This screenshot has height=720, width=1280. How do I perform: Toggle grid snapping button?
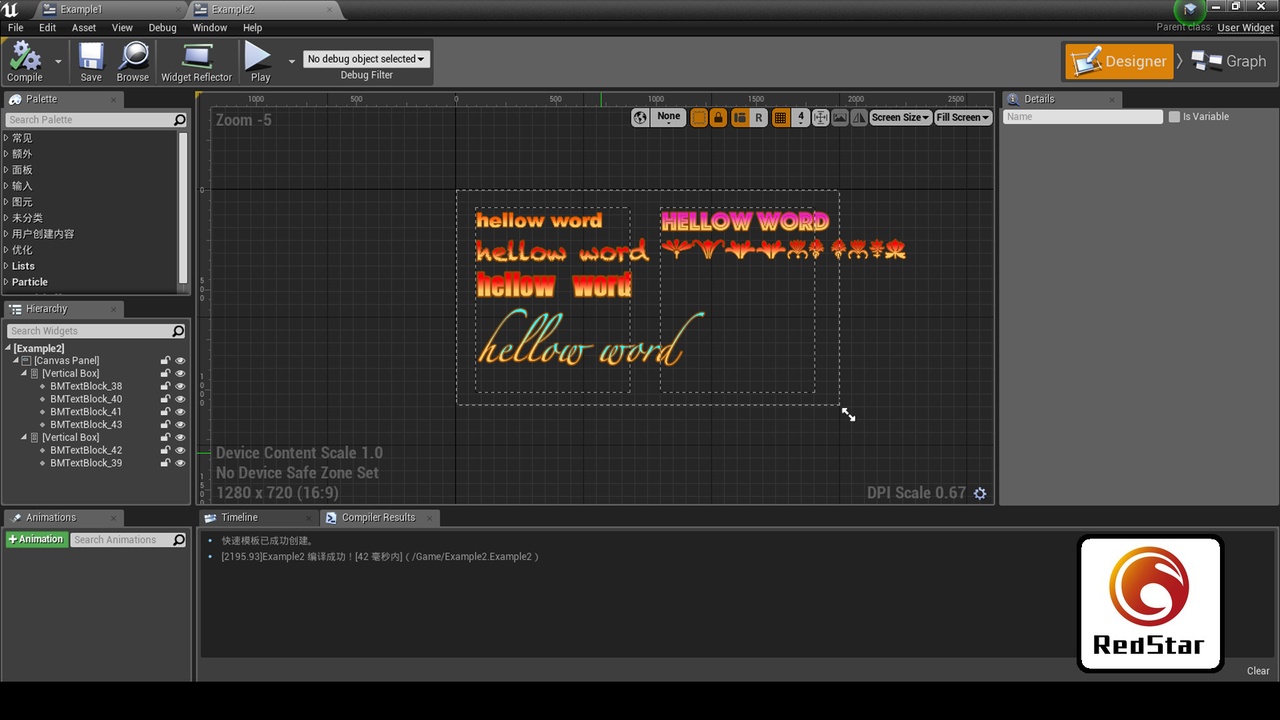click(781, 118)
